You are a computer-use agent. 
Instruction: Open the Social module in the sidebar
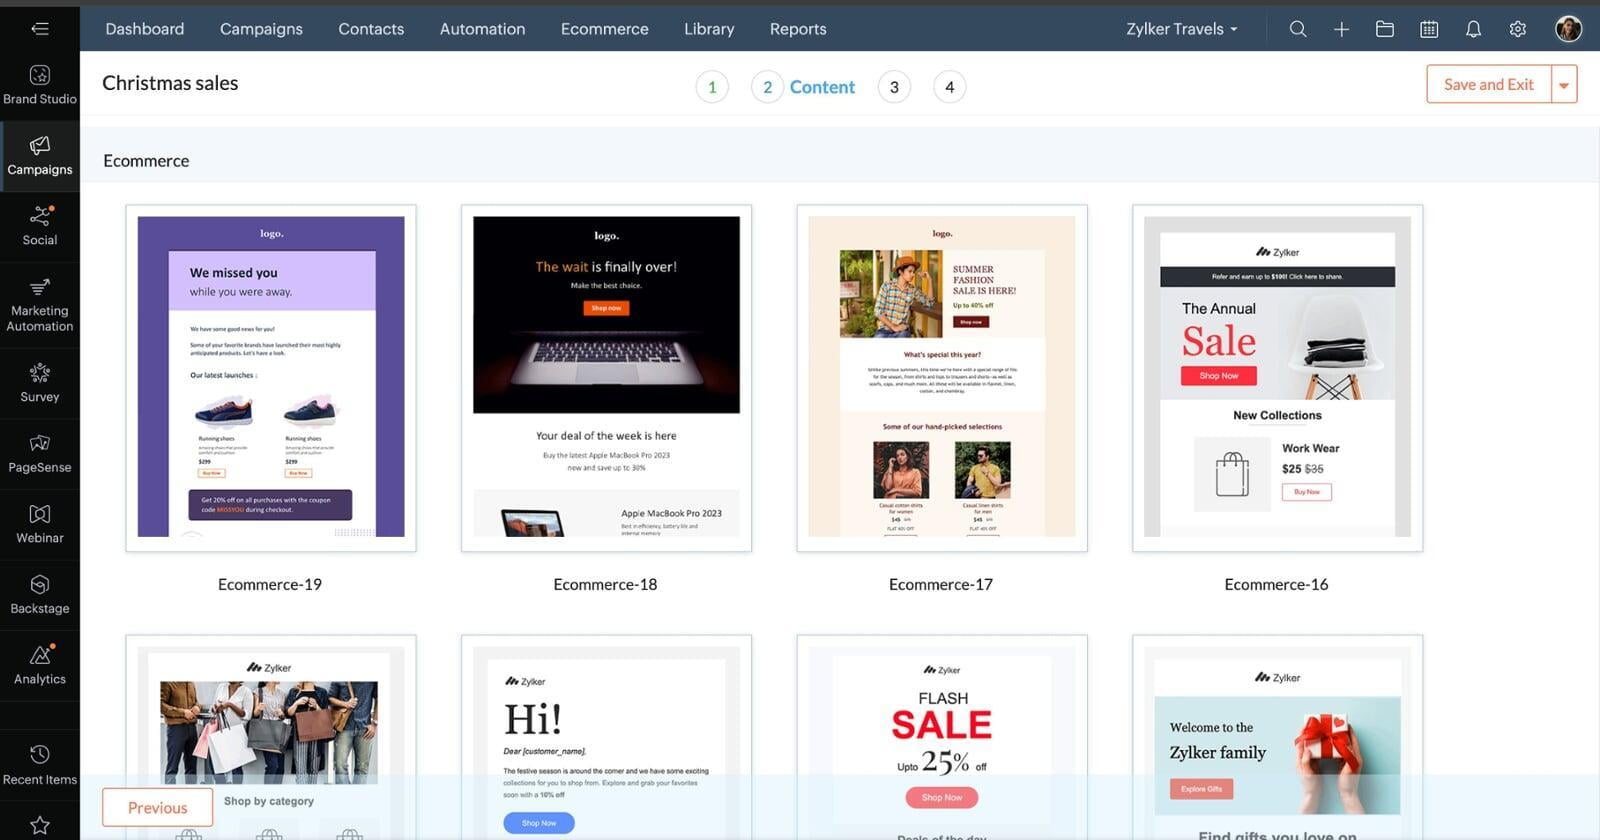click(x=40, y=226)
